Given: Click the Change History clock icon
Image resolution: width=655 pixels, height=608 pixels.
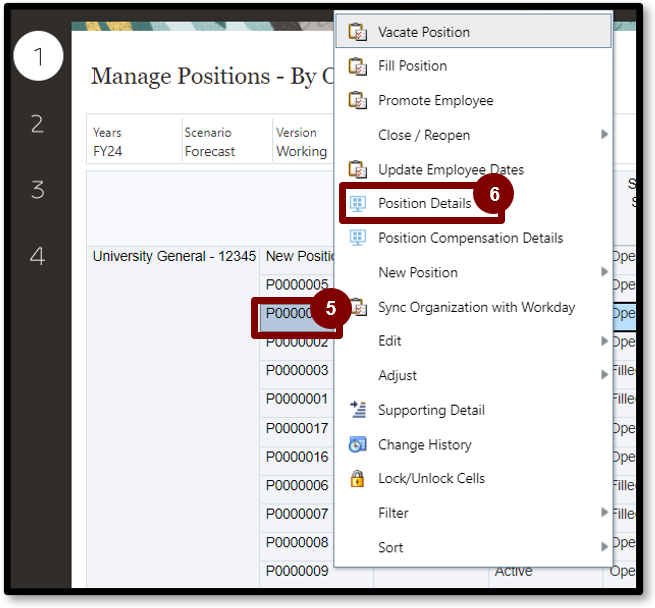Looking at the screenshot, I should tap(357, 444).
